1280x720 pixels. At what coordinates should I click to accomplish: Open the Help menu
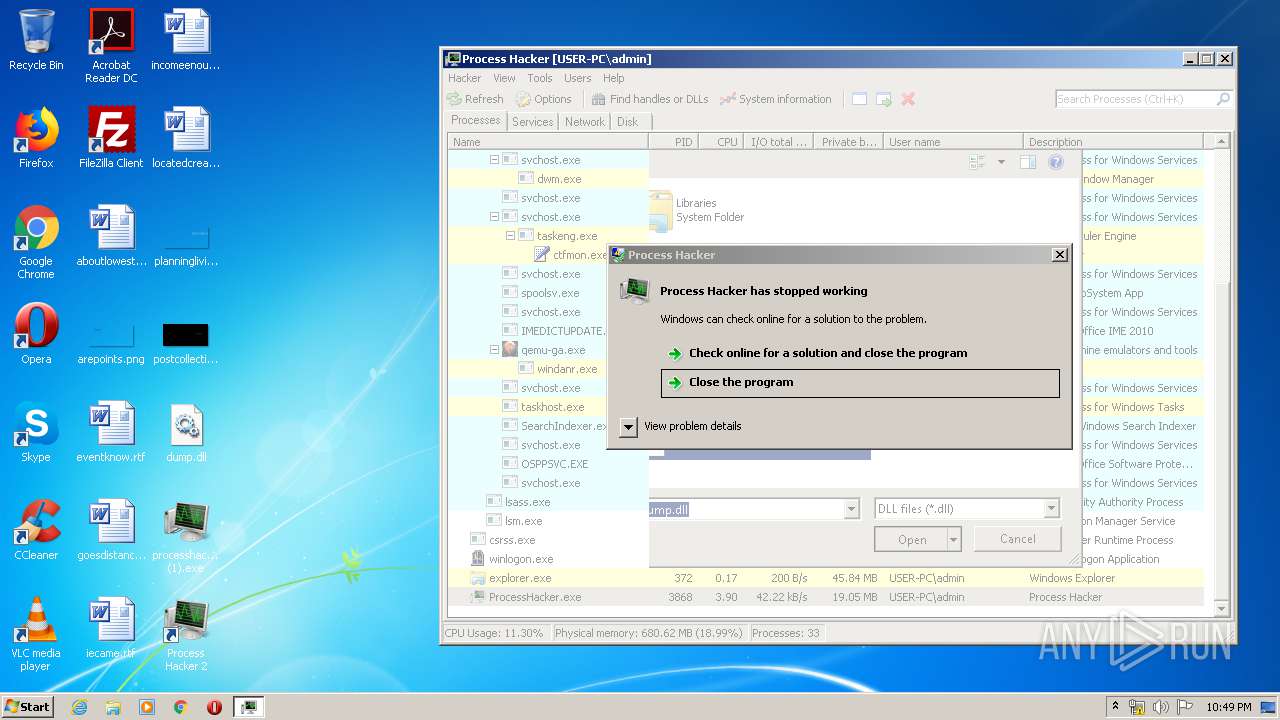614,78
